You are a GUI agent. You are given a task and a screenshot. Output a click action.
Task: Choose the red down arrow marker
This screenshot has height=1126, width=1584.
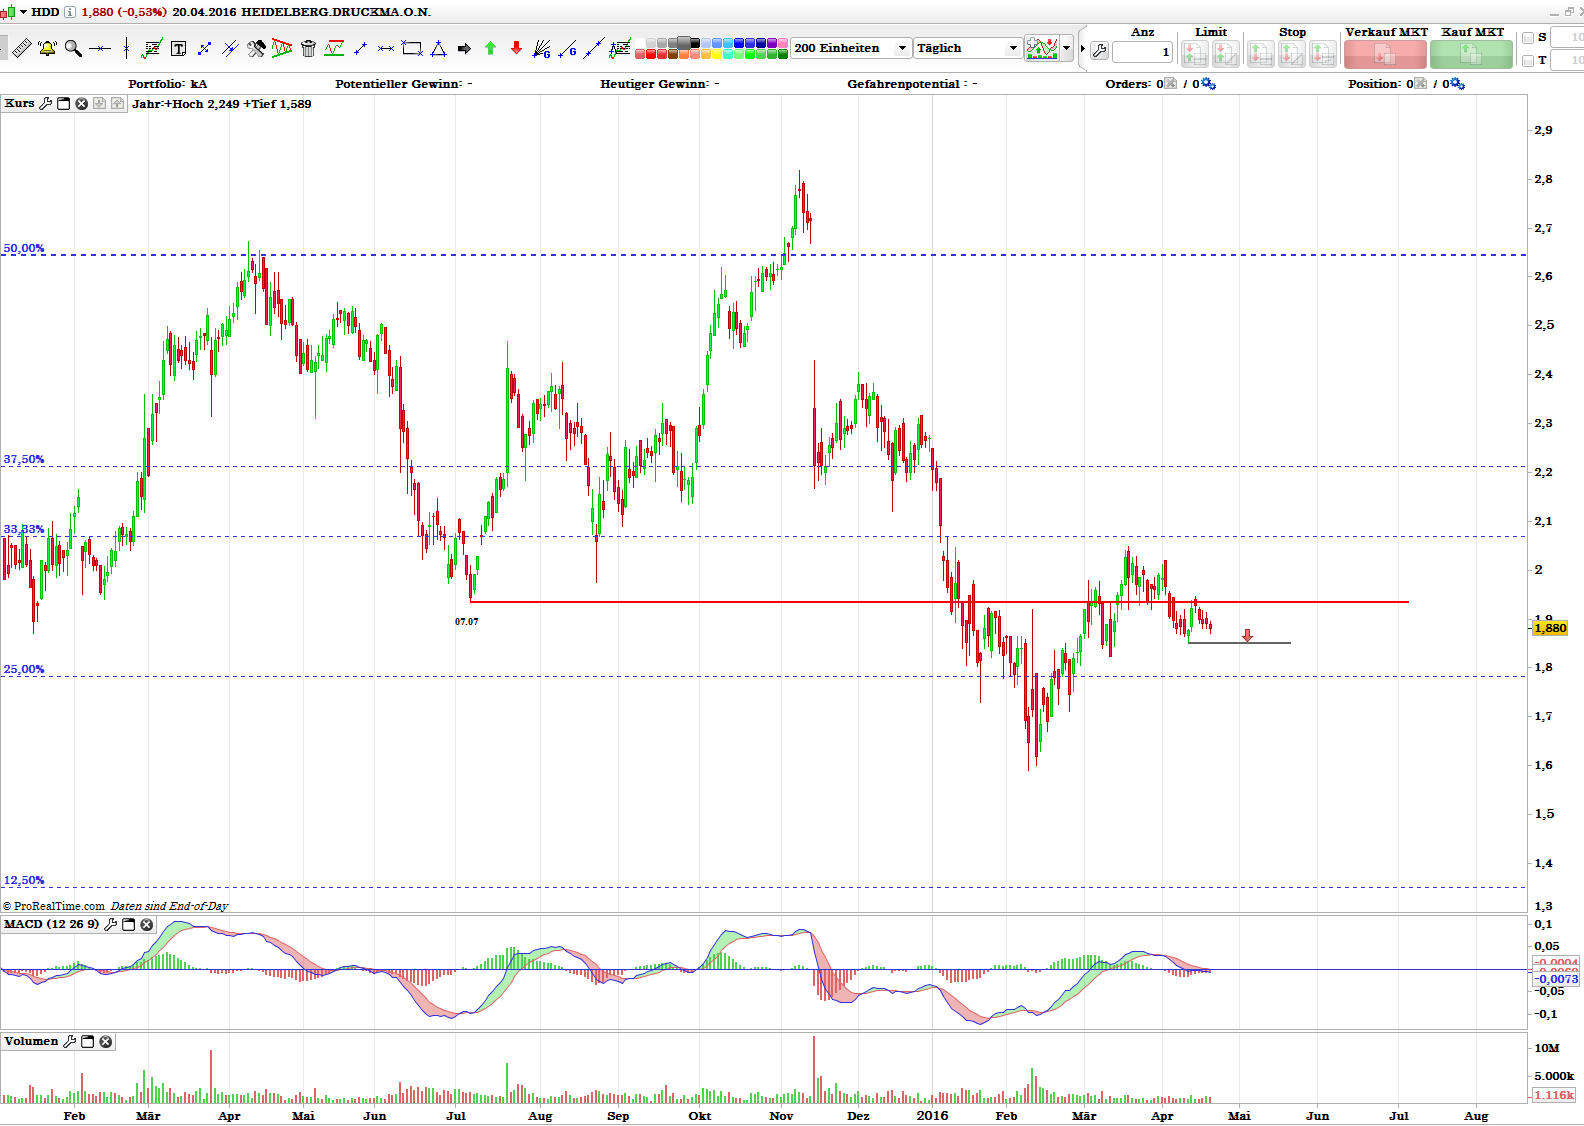click(516, 48)
